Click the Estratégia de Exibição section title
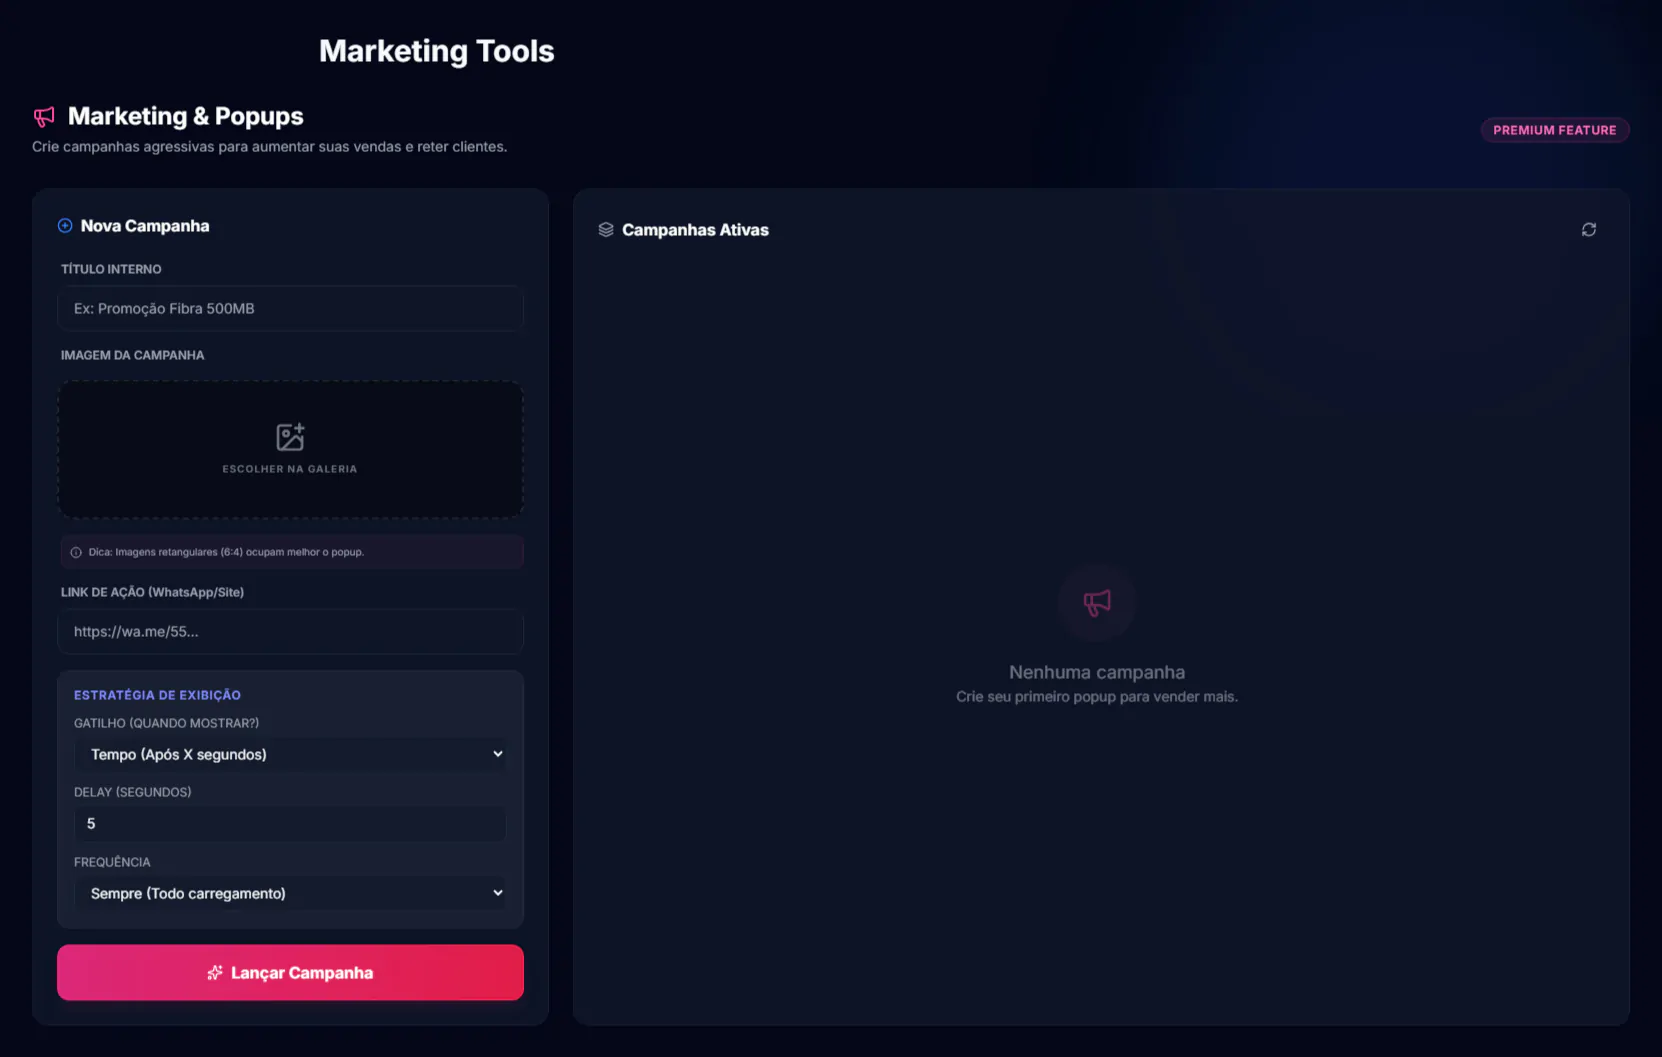 [157, 695]
